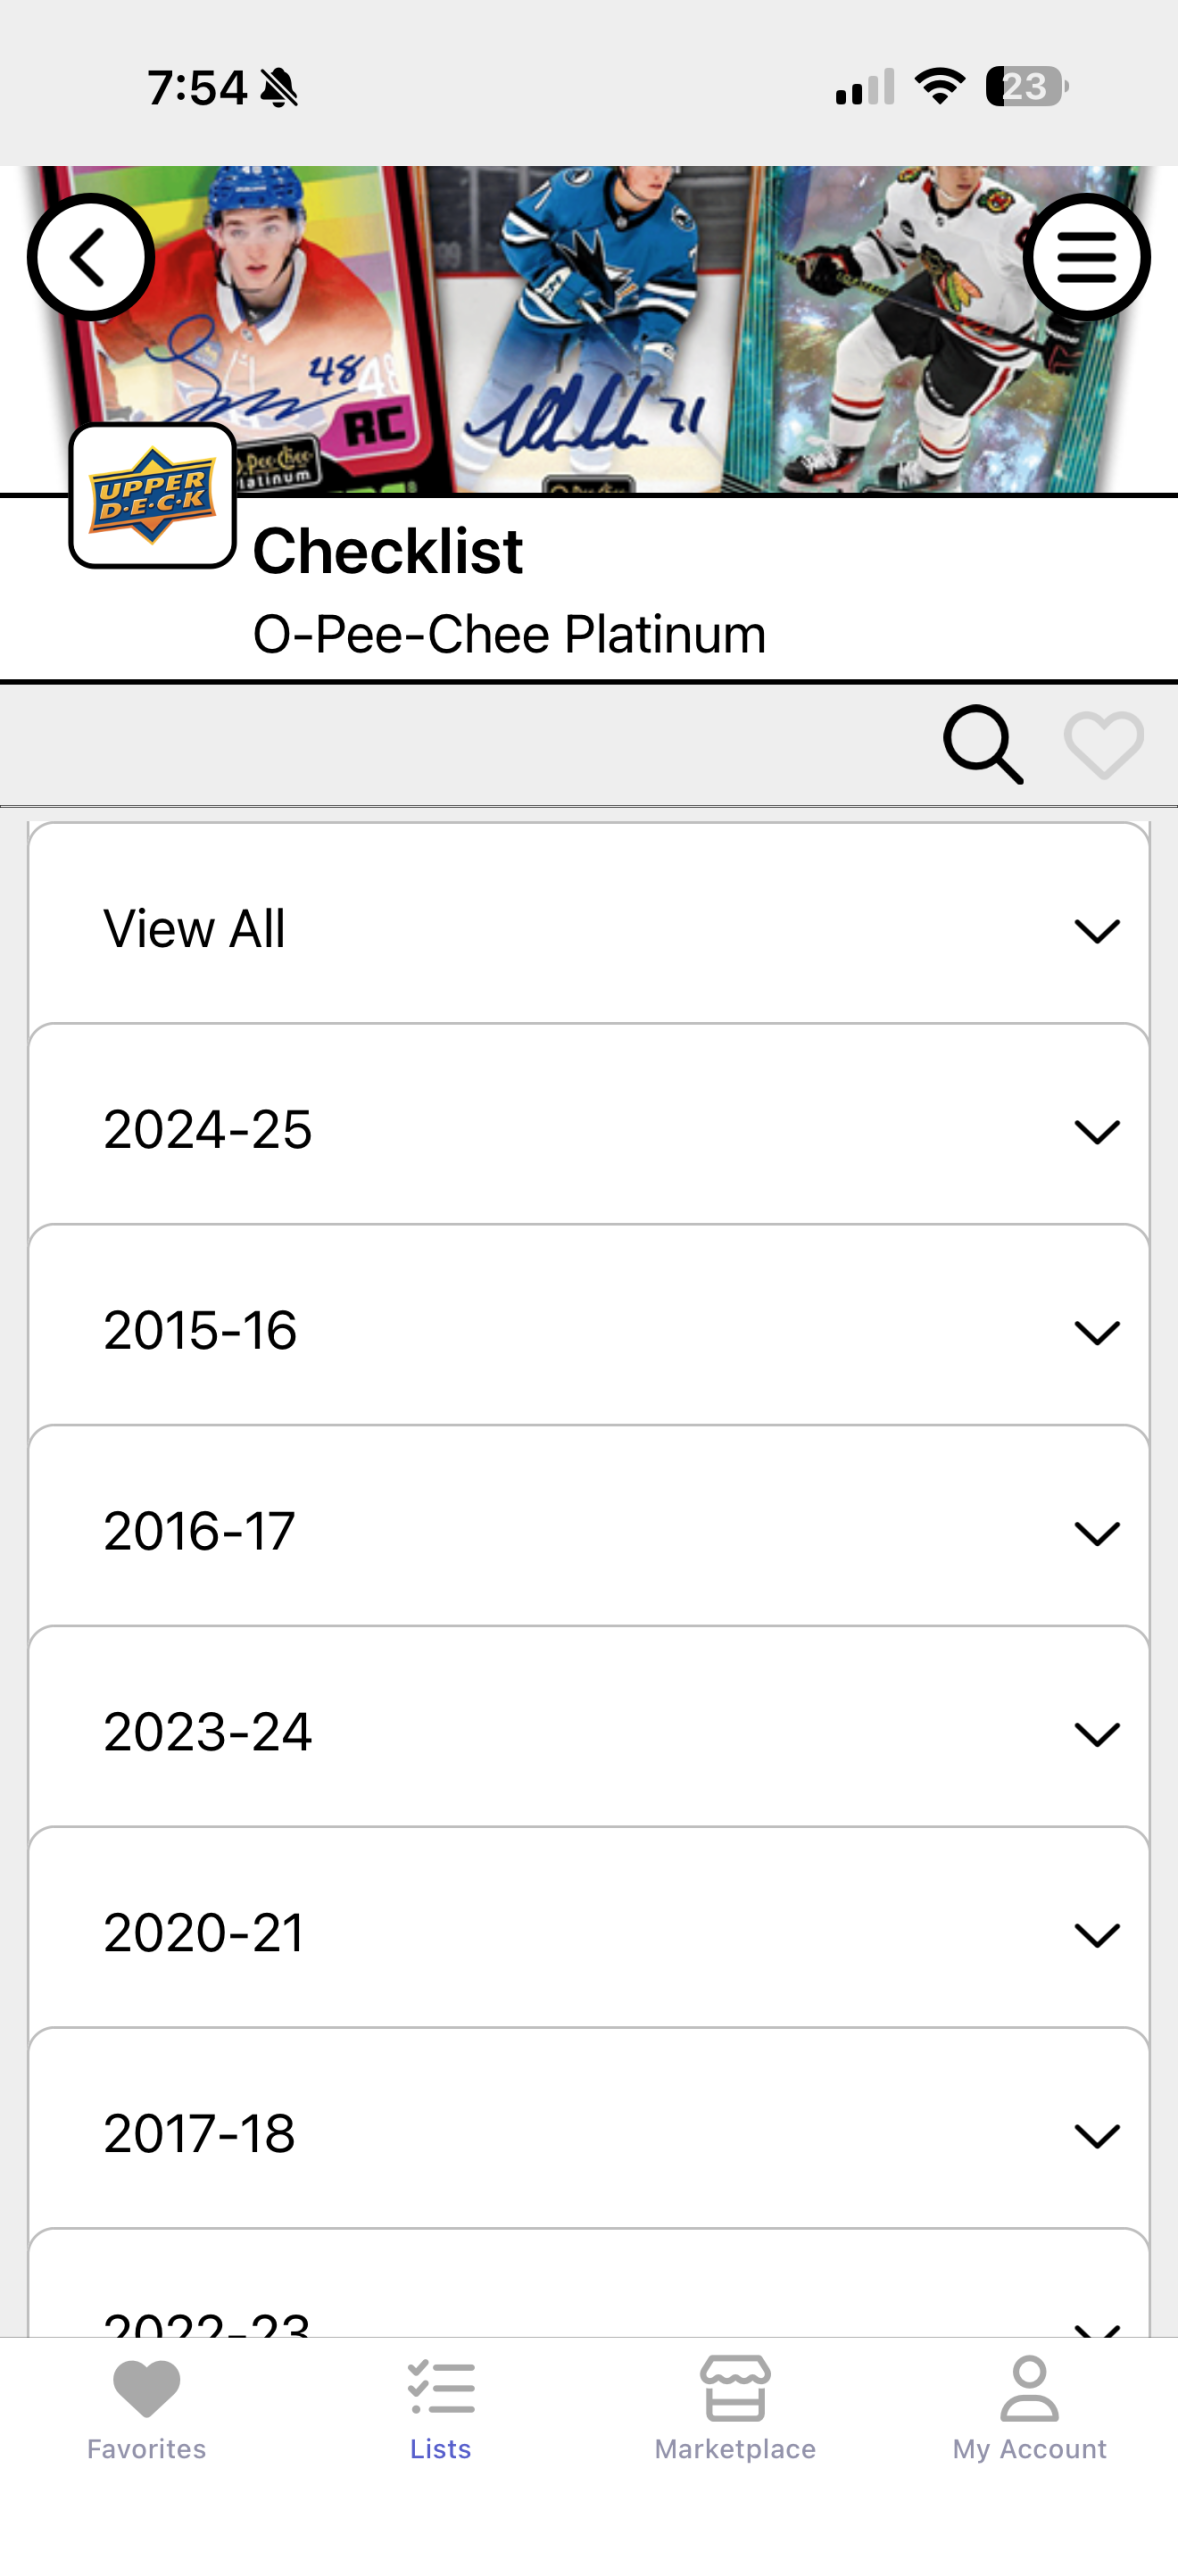Image resolution: width=1178 pixels, height=2560 pixels.
Task: Select the 2017-18 season label
Action: (x=199, y=2133)
